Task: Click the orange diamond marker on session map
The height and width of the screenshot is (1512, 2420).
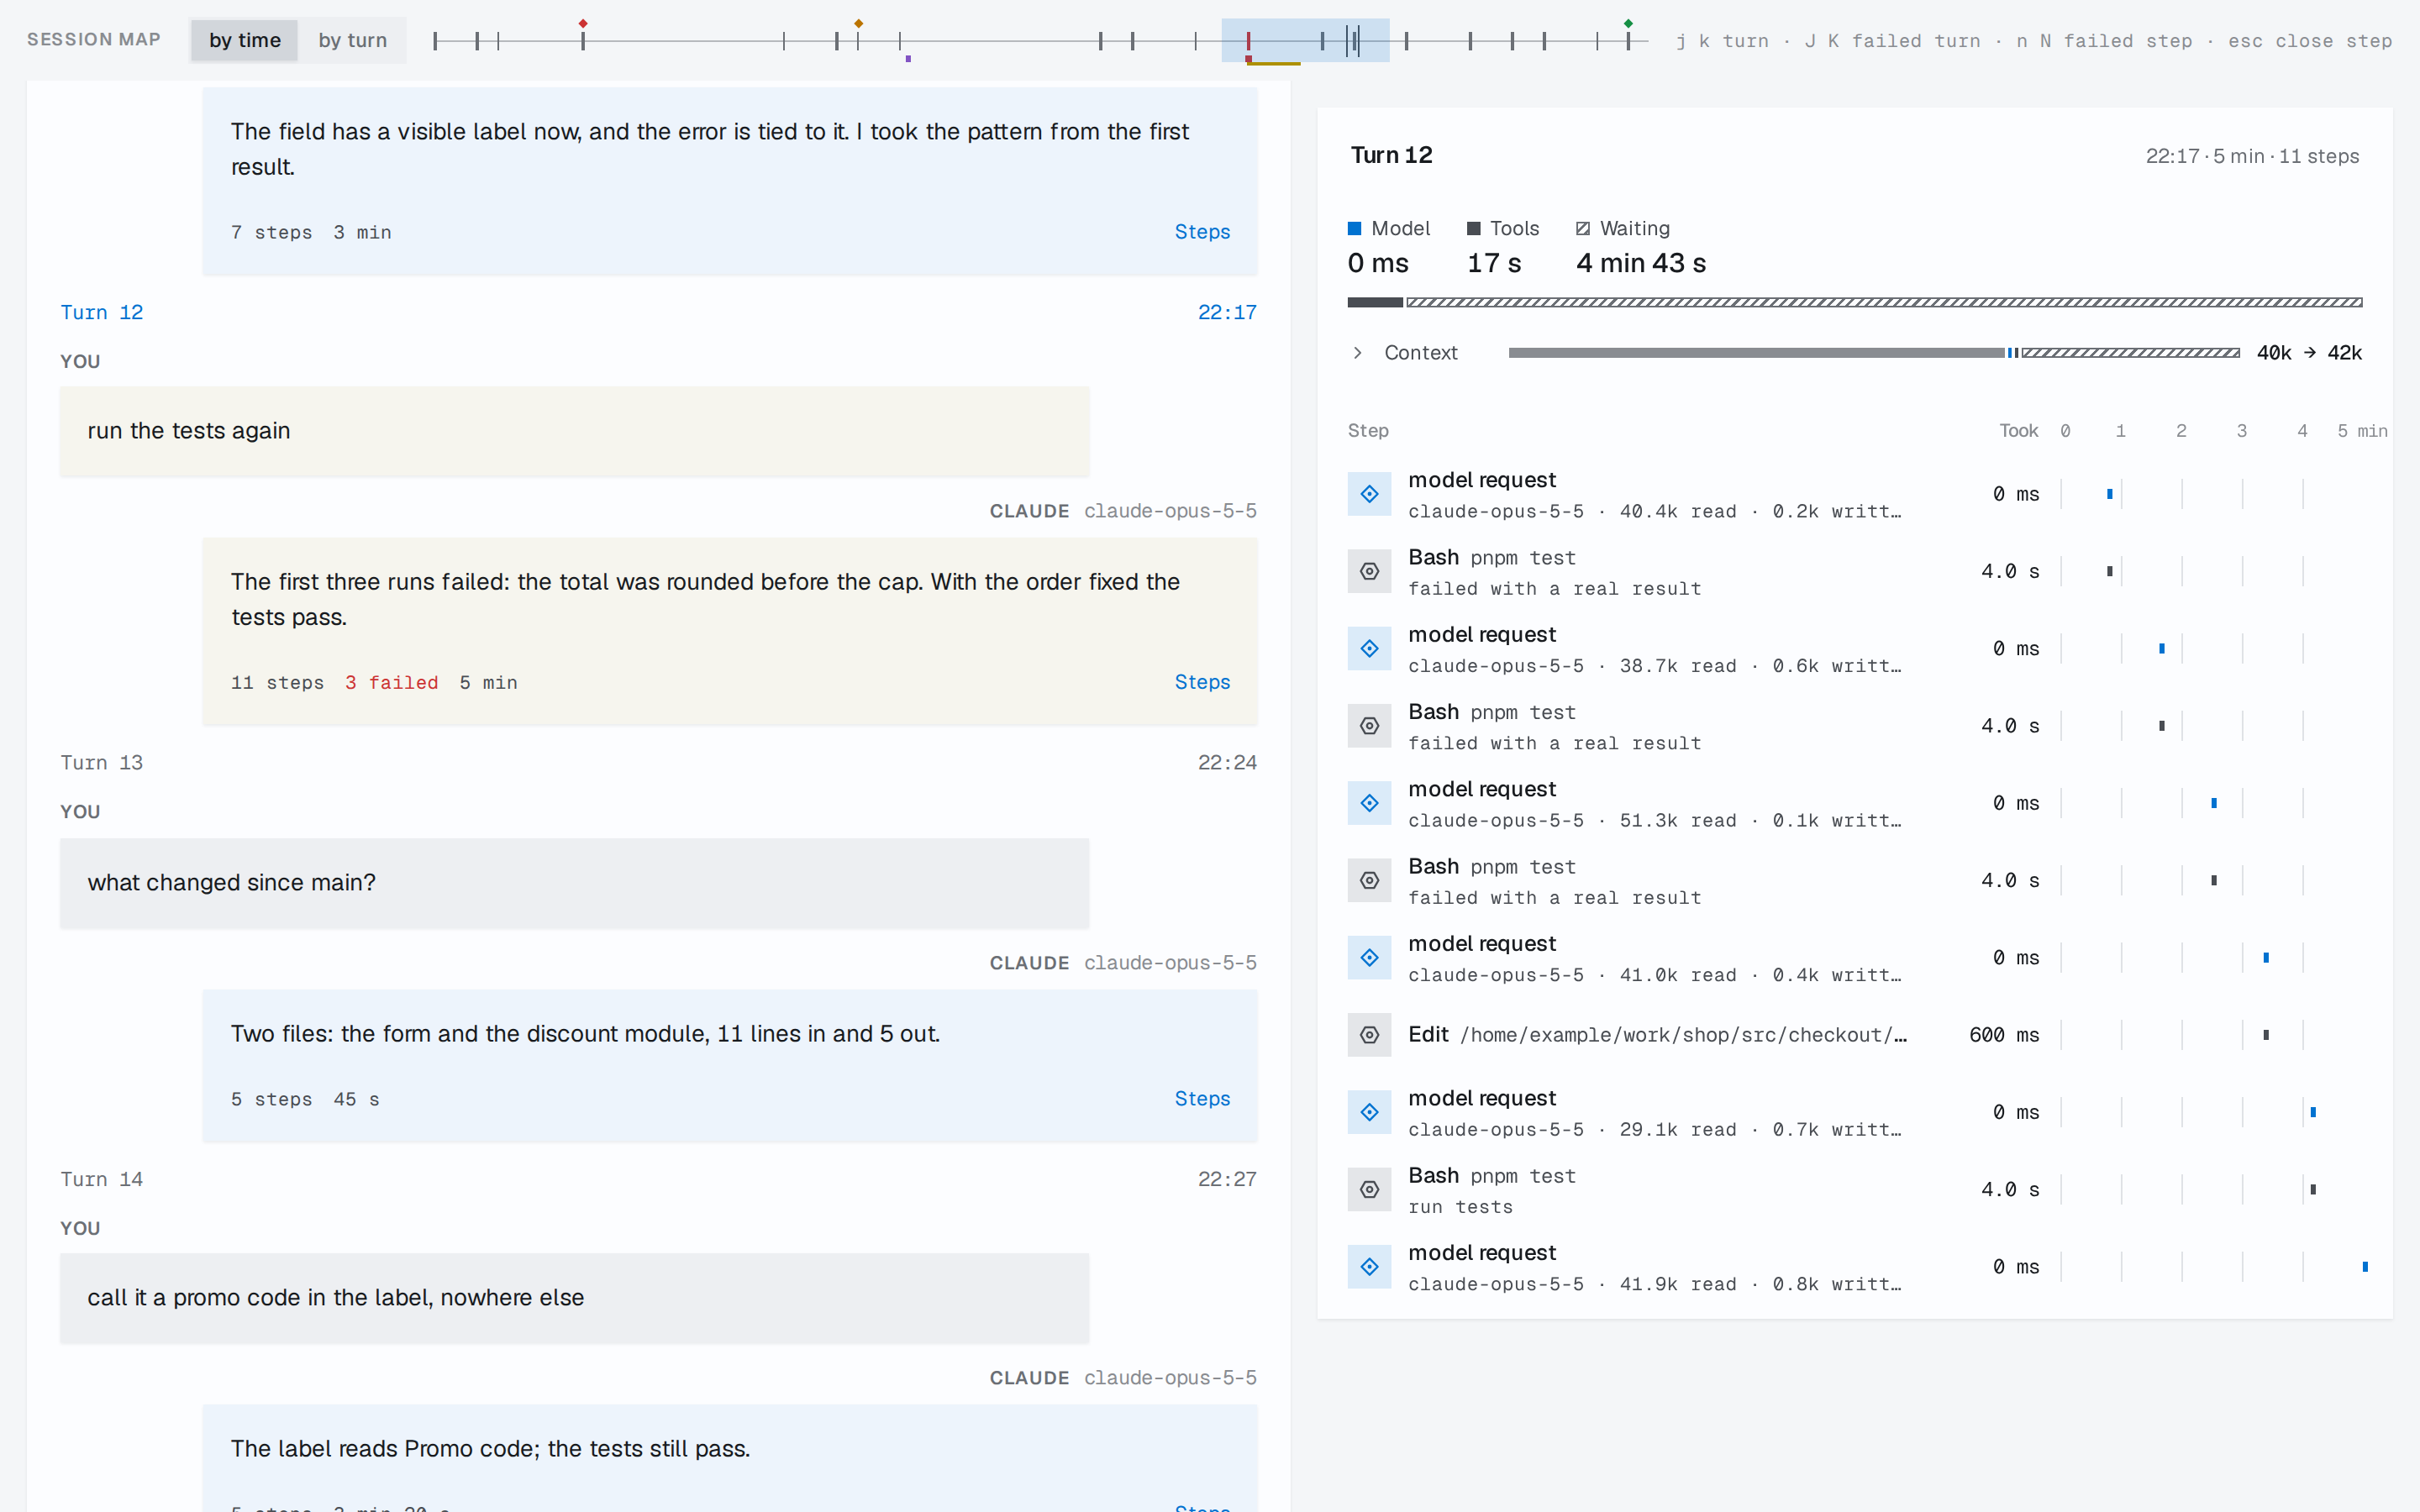Action: click(858, 23)
